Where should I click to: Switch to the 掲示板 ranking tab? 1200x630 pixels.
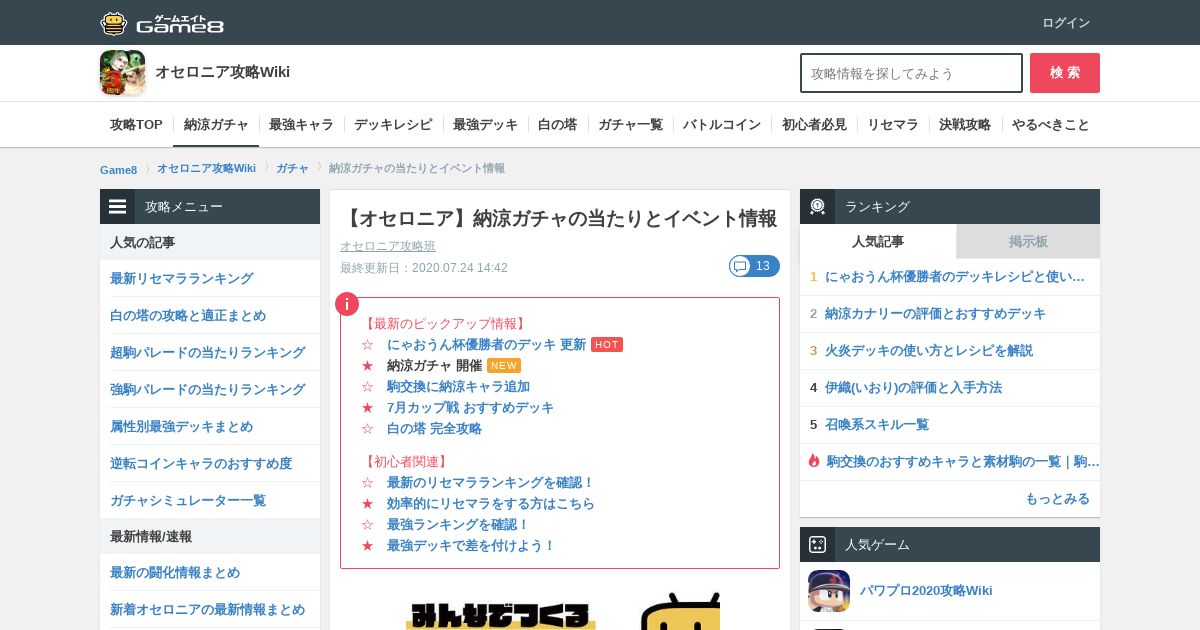pos(1028,241)
